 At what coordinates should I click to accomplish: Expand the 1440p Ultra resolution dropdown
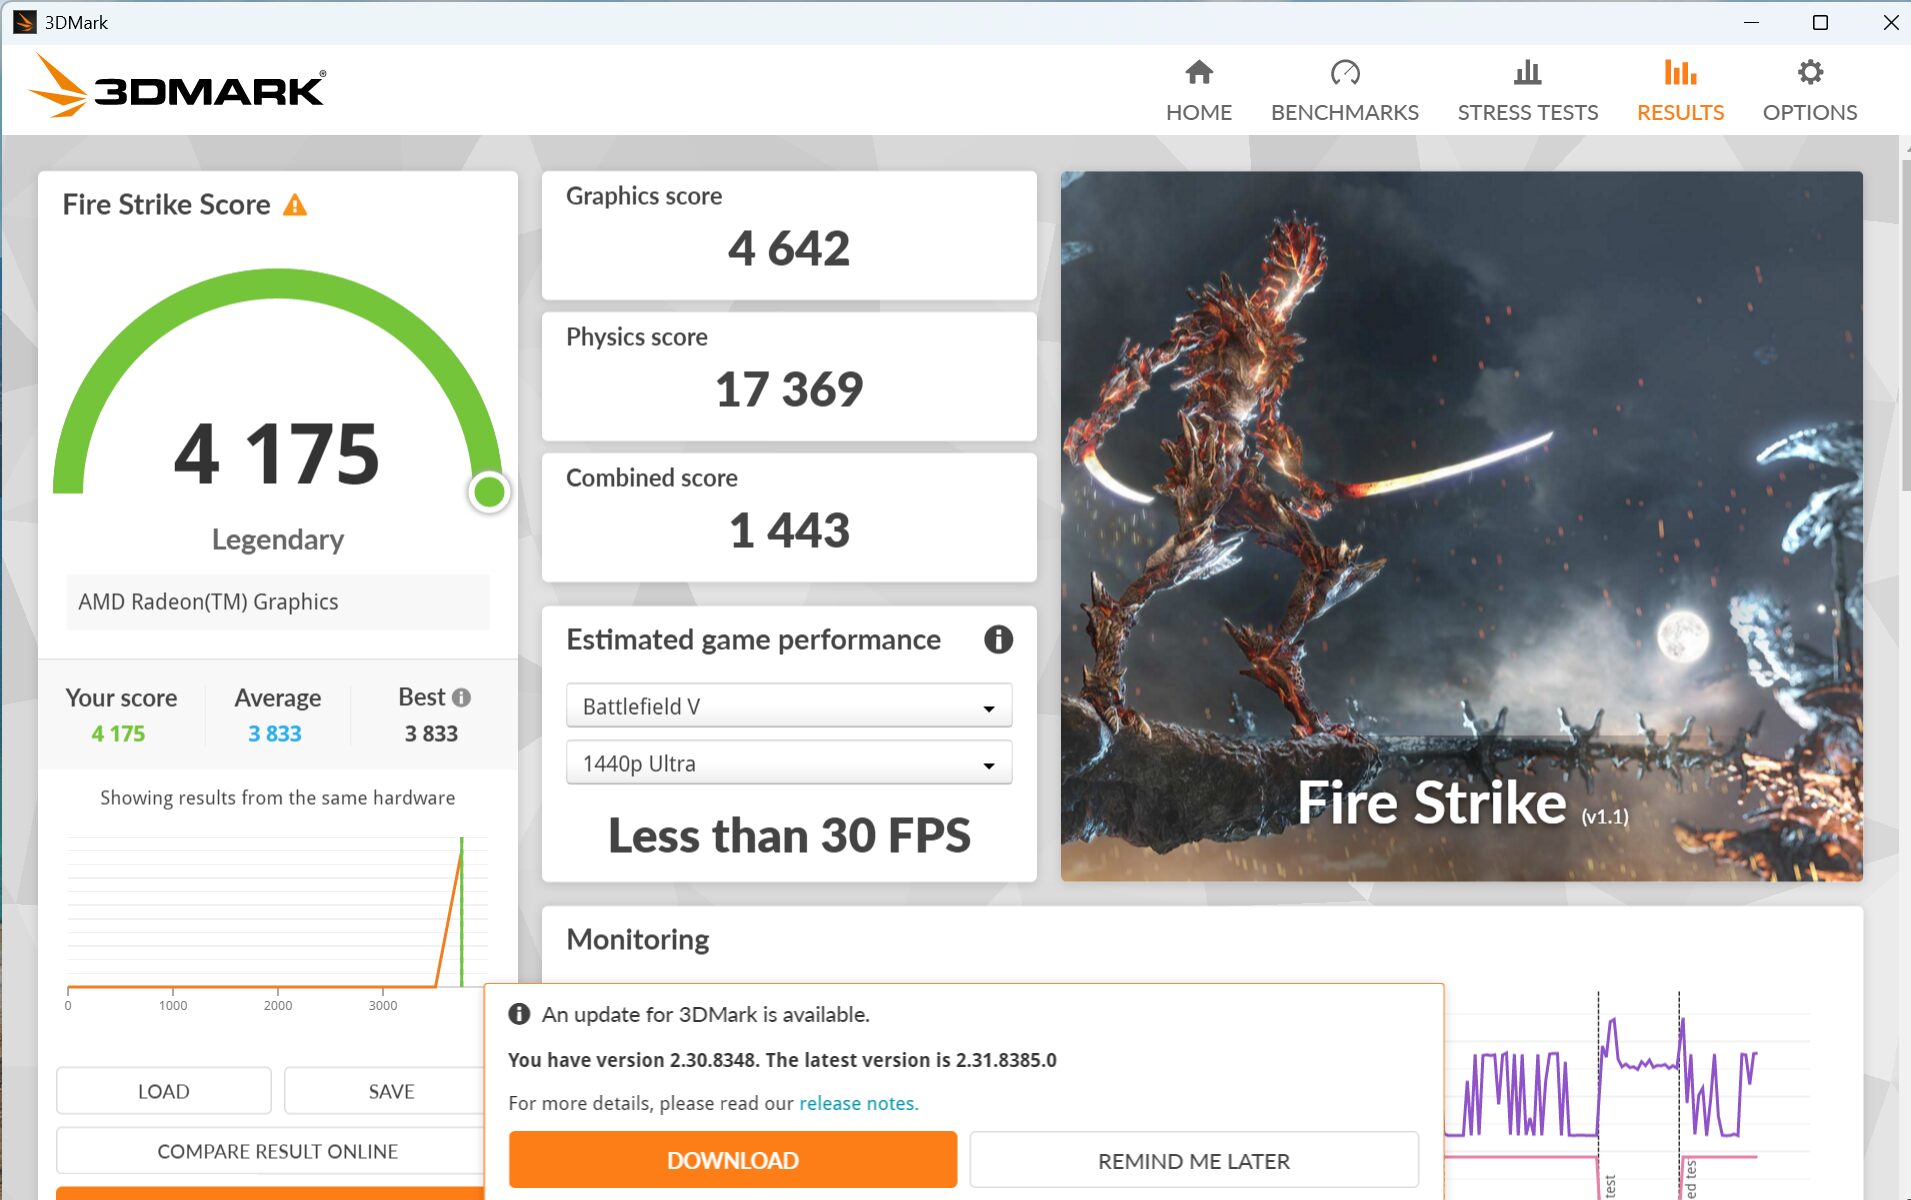[x=789, y=763]
